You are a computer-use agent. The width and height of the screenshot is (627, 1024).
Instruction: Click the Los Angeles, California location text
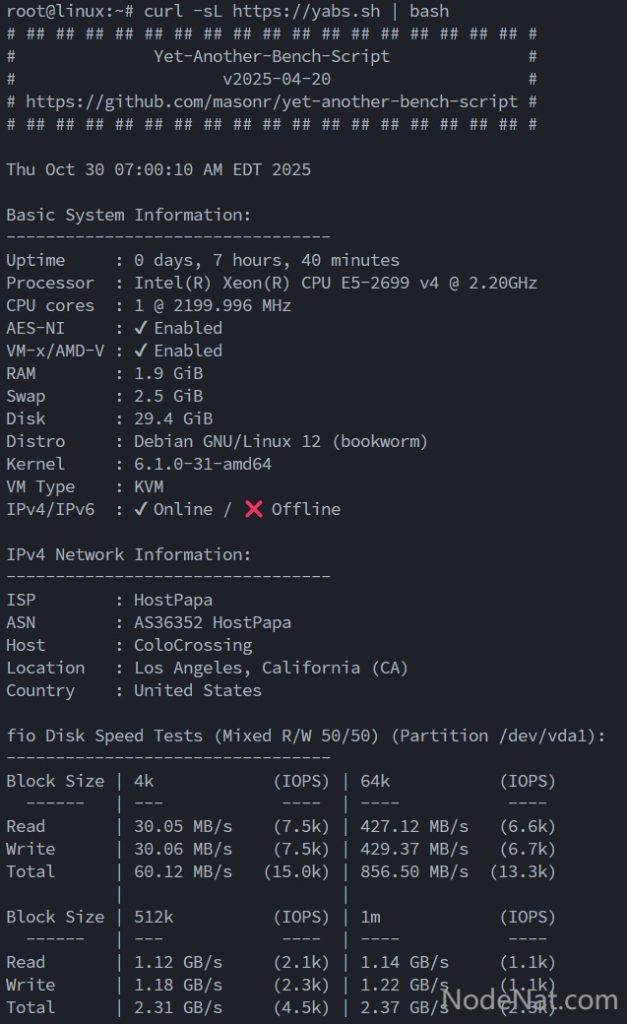click(271, 668)
